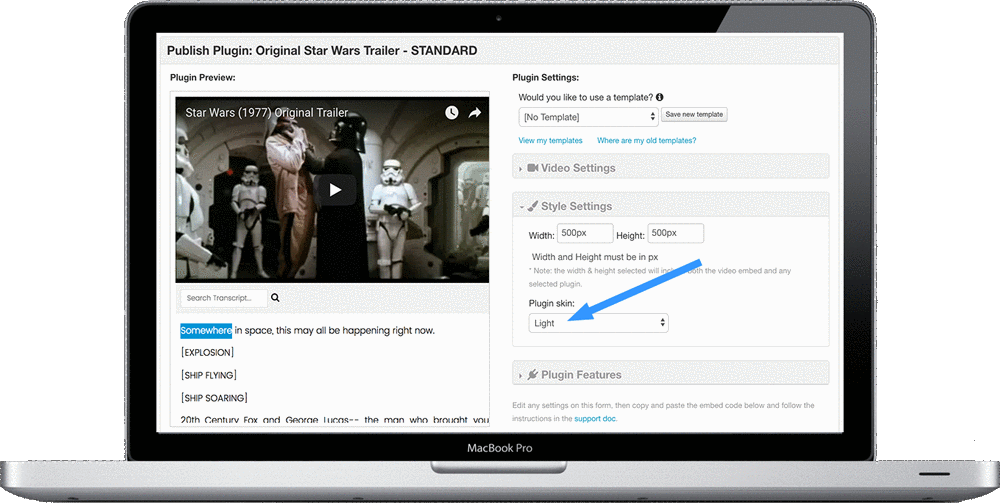Click Save new template button

pos(694,115)
